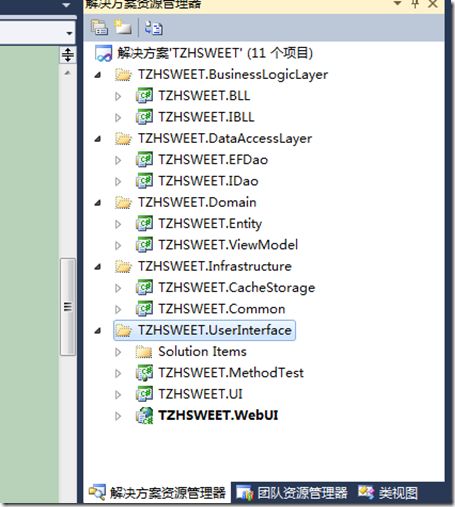This screenshot has width=455, height=507.
Task: Click the View Class Diagram toolbar icon
Action: pos(153,28)
